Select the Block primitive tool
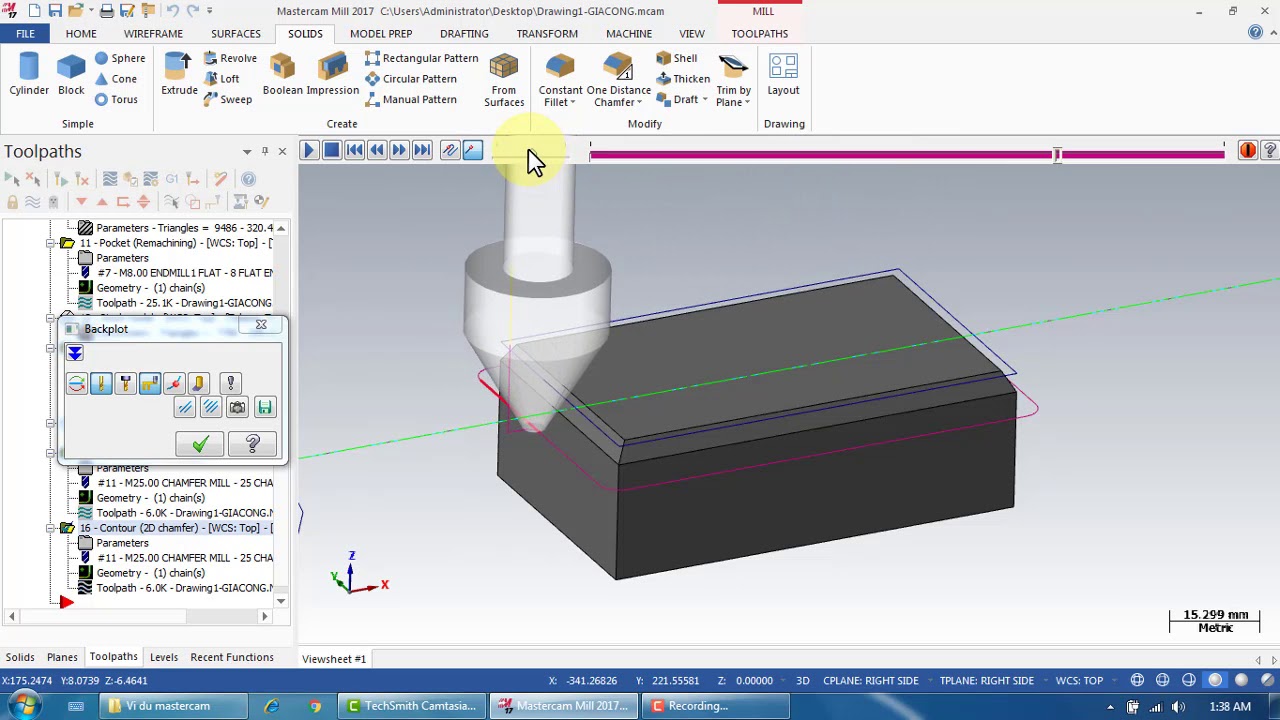The height and width of the screenshot is (720, 1280). click(71, 75)
